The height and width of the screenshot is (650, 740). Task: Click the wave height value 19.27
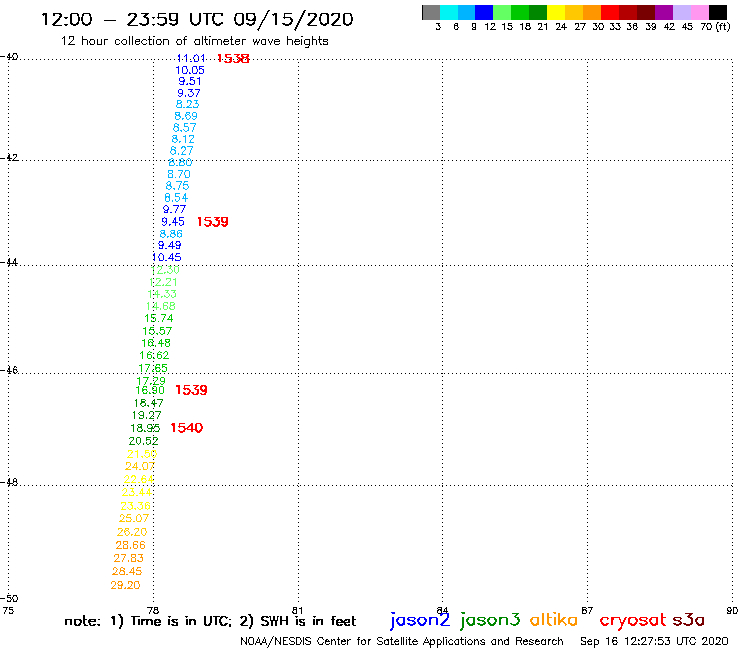pos(146,415)
